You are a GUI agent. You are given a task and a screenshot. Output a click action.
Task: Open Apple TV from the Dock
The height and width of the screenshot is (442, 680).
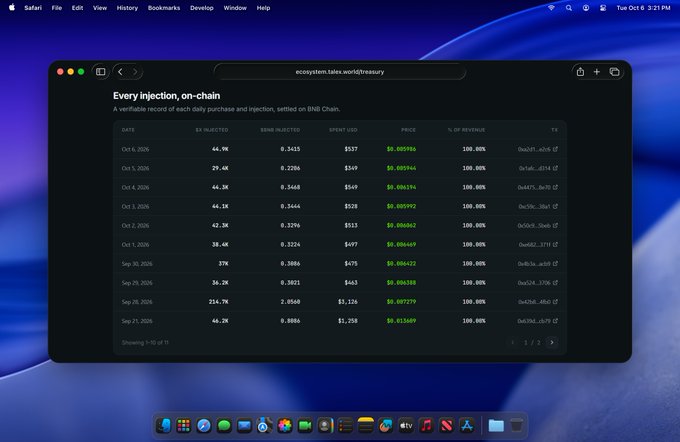[406, 426]
